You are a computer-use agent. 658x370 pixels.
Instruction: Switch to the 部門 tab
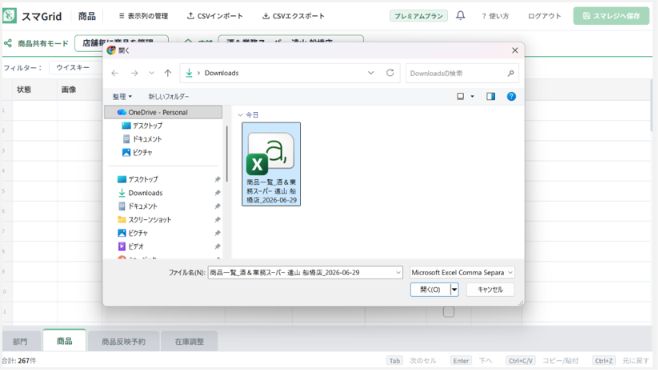click(x=20, y=341)
